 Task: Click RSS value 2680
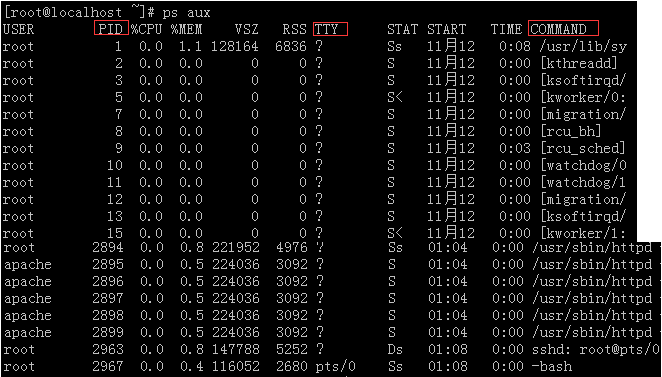point(292,366)
